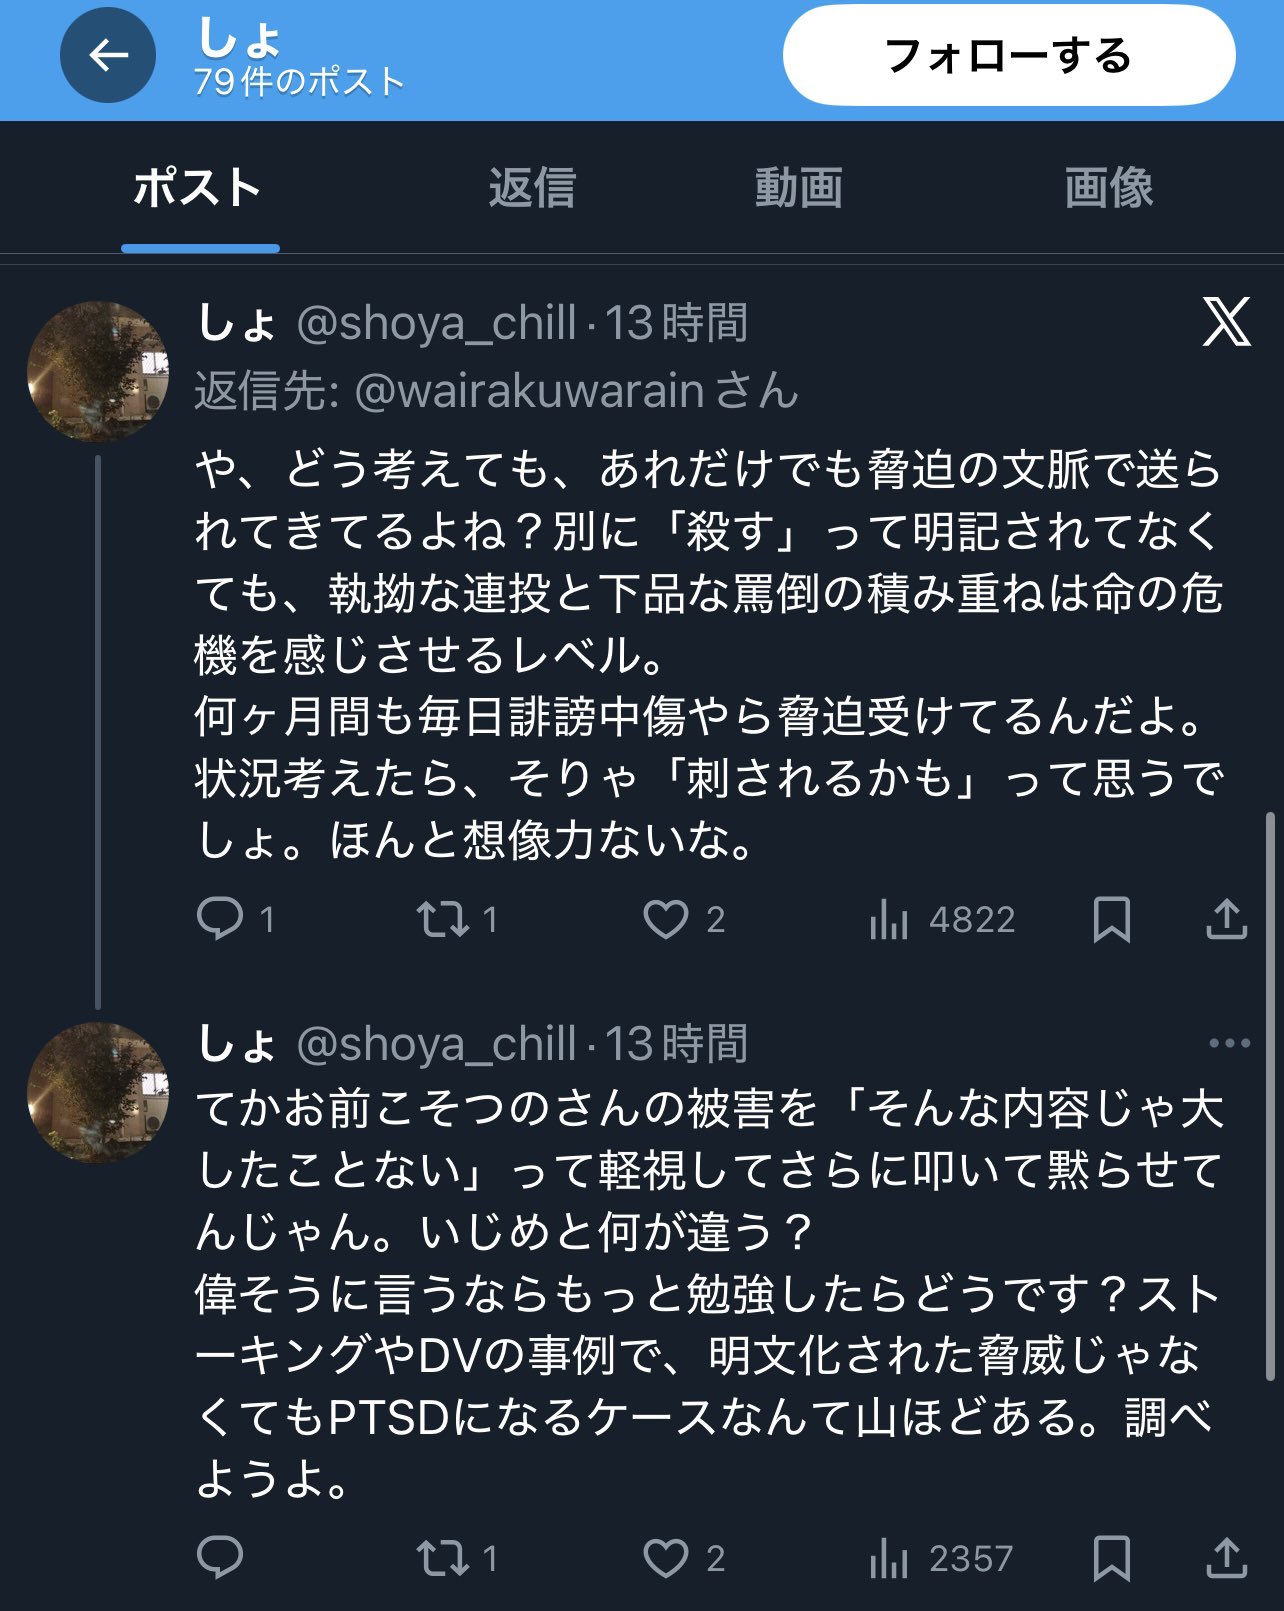Reply to the first post
This screenshot has width=1284, height=1611.
(x=220, y=918)
